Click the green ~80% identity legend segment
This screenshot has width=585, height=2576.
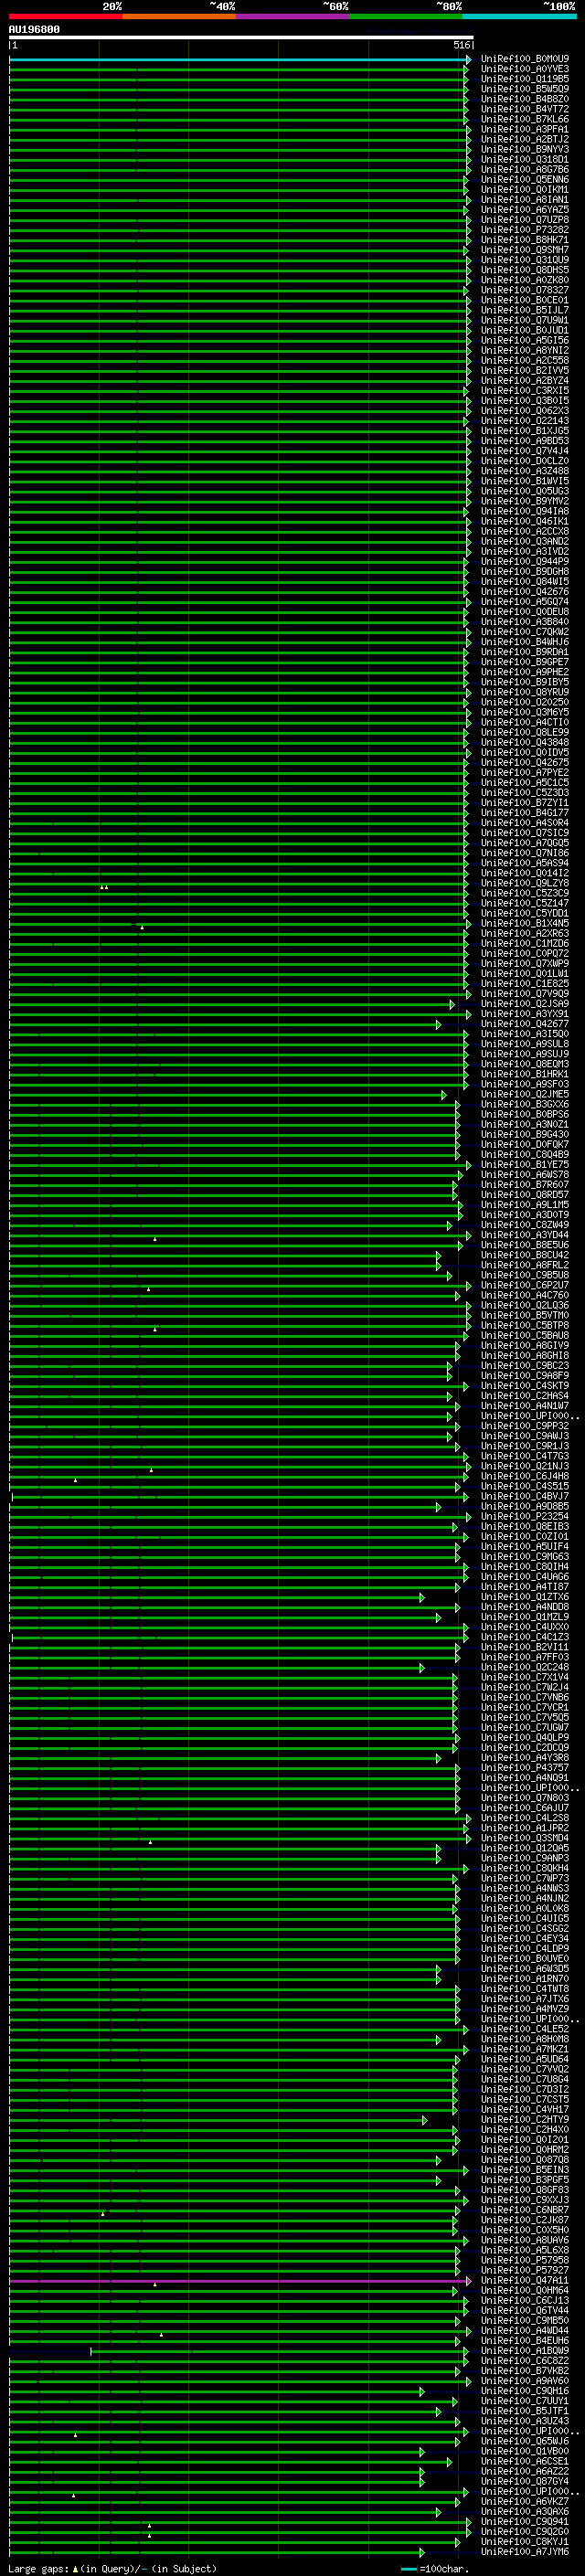[406, 16]
